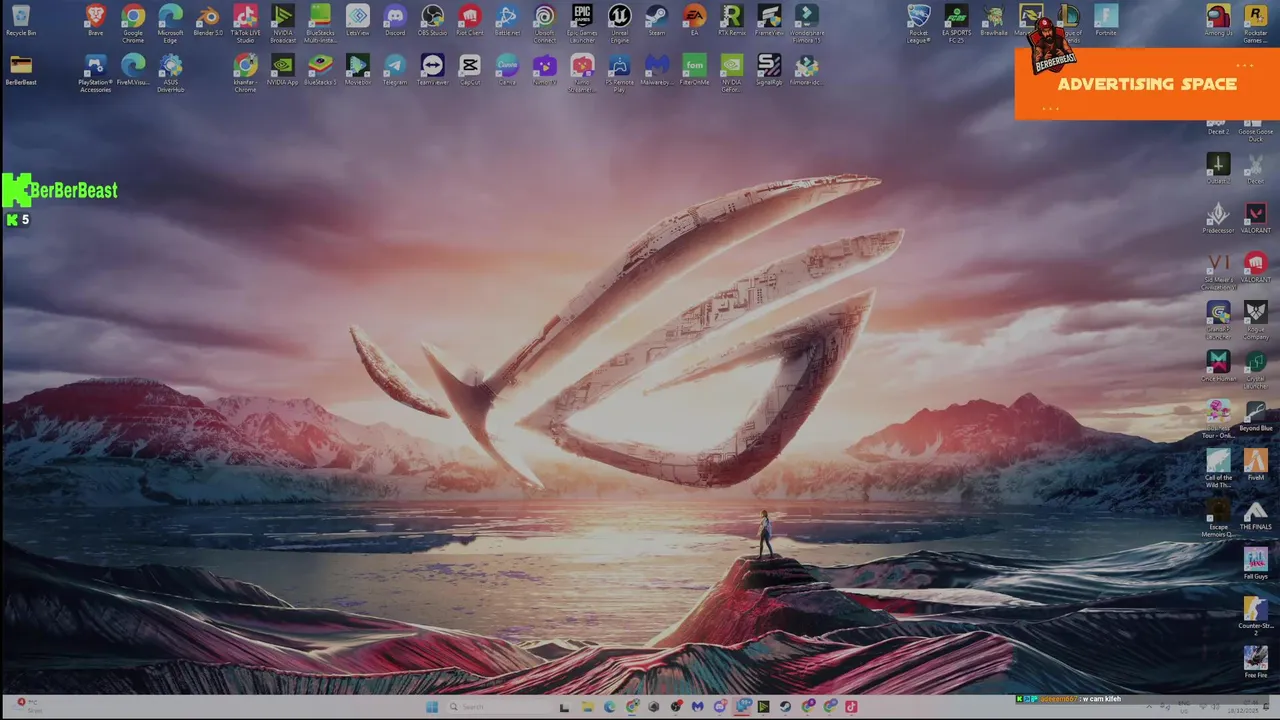Launch Among Us from the desktop
Viewport: 1280px width, 720px height.
pyautogui.click(x=1218, y=20)
